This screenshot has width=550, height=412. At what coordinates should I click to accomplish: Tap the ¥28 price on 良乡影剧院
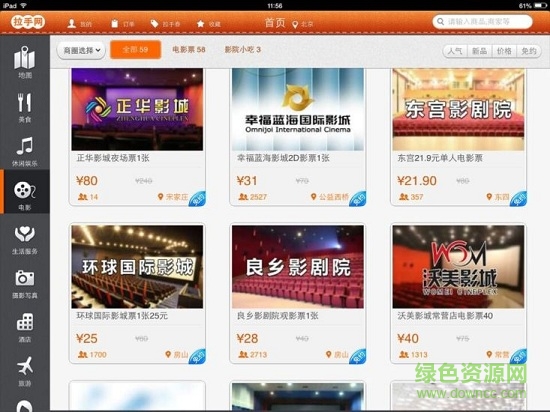[x=247, y=338]
